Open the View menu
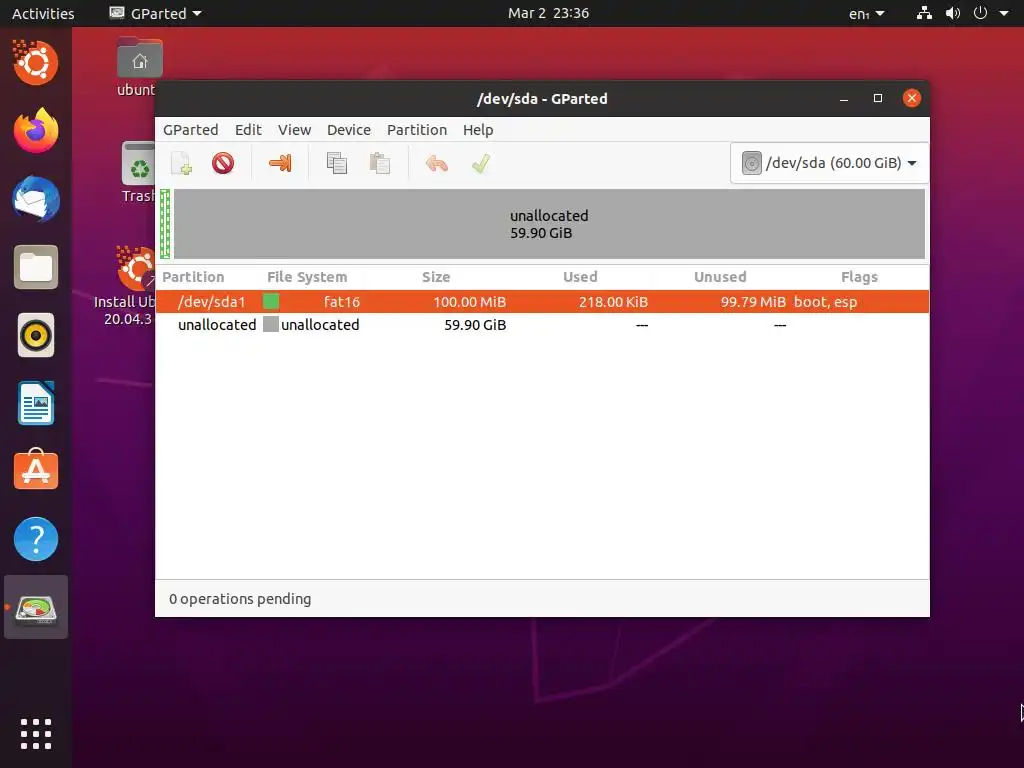This screenshot has width=1024, height=768. click(x=295, y=130)
